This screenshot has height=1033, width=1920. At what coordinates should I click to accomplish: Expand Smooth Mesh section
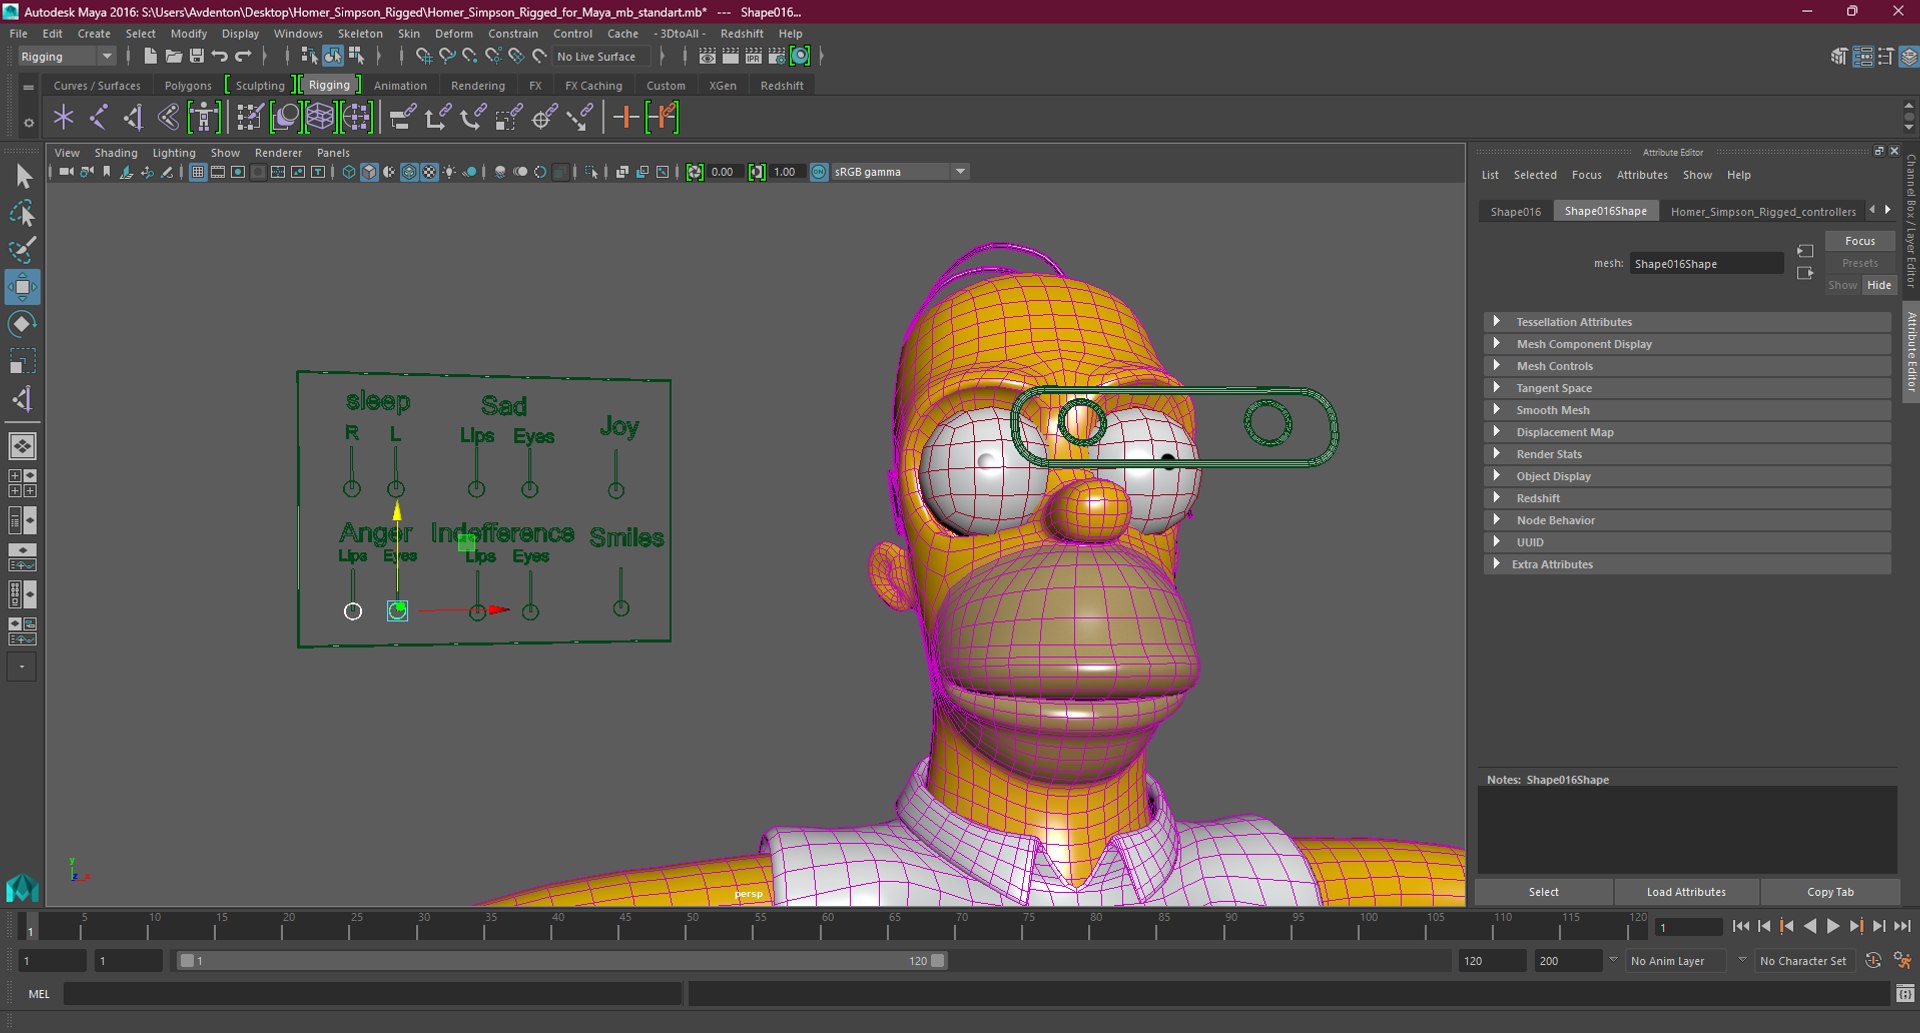(x=1687, y=410)
